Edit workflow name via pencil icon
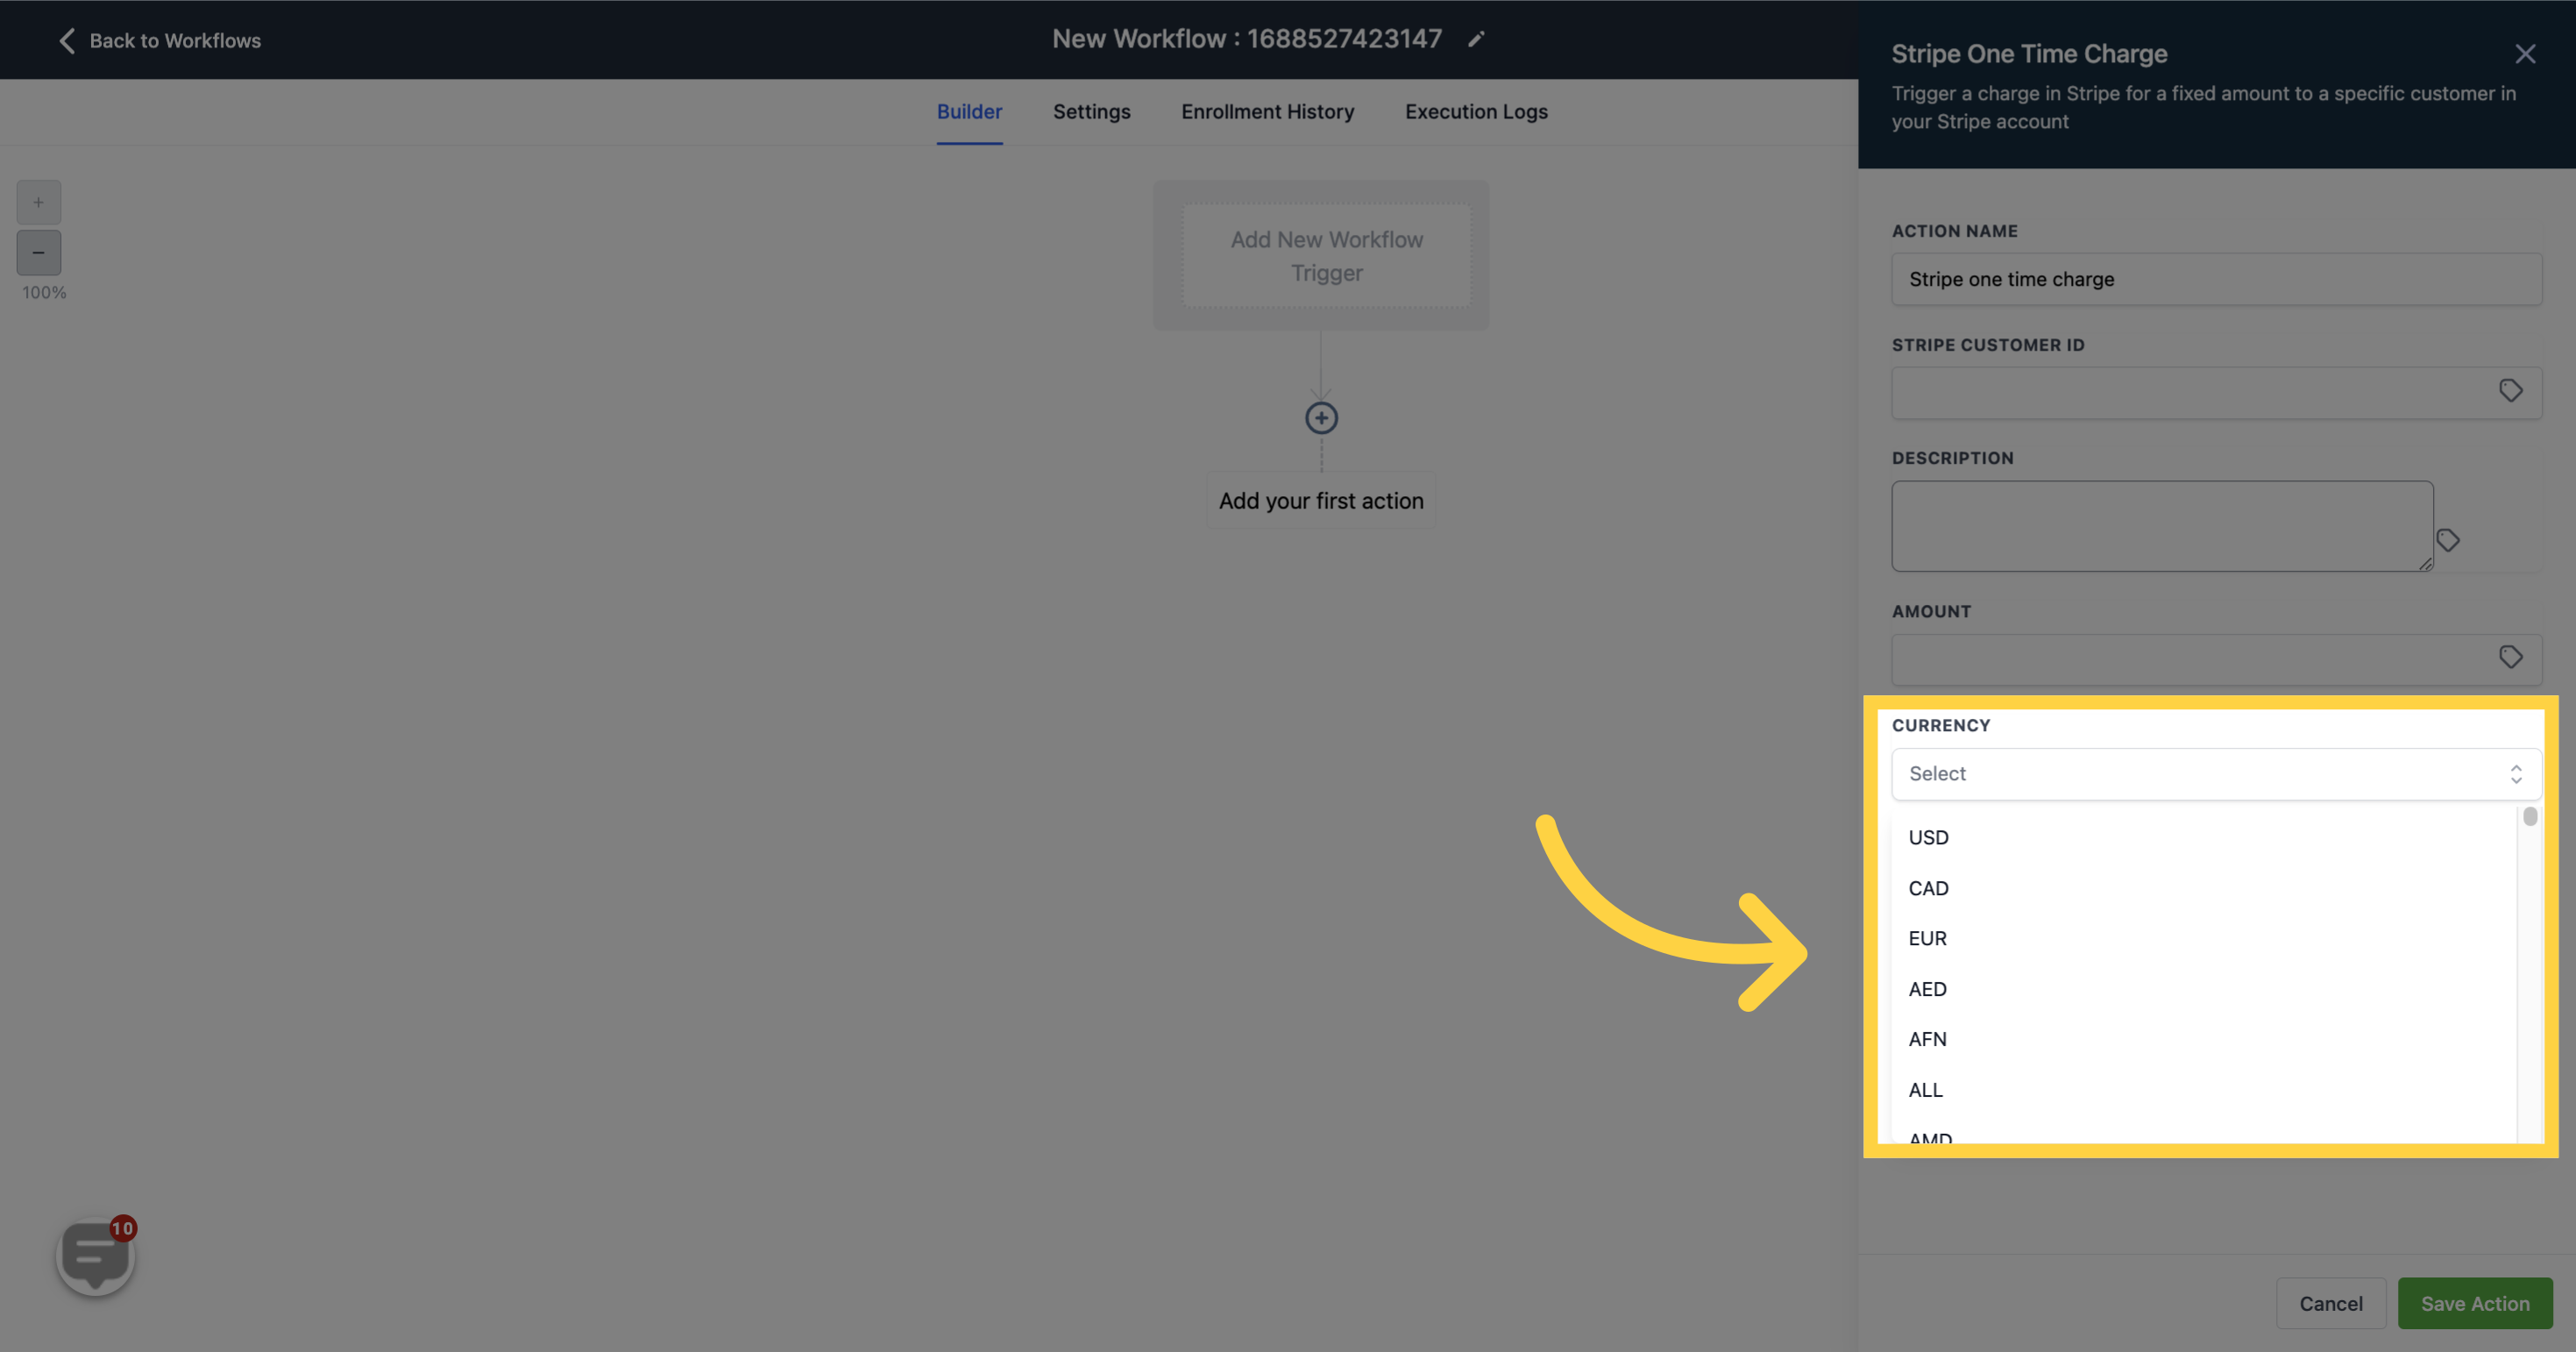The height and width of the screenshot is (1352, 2576). [x=1476, y=39]
